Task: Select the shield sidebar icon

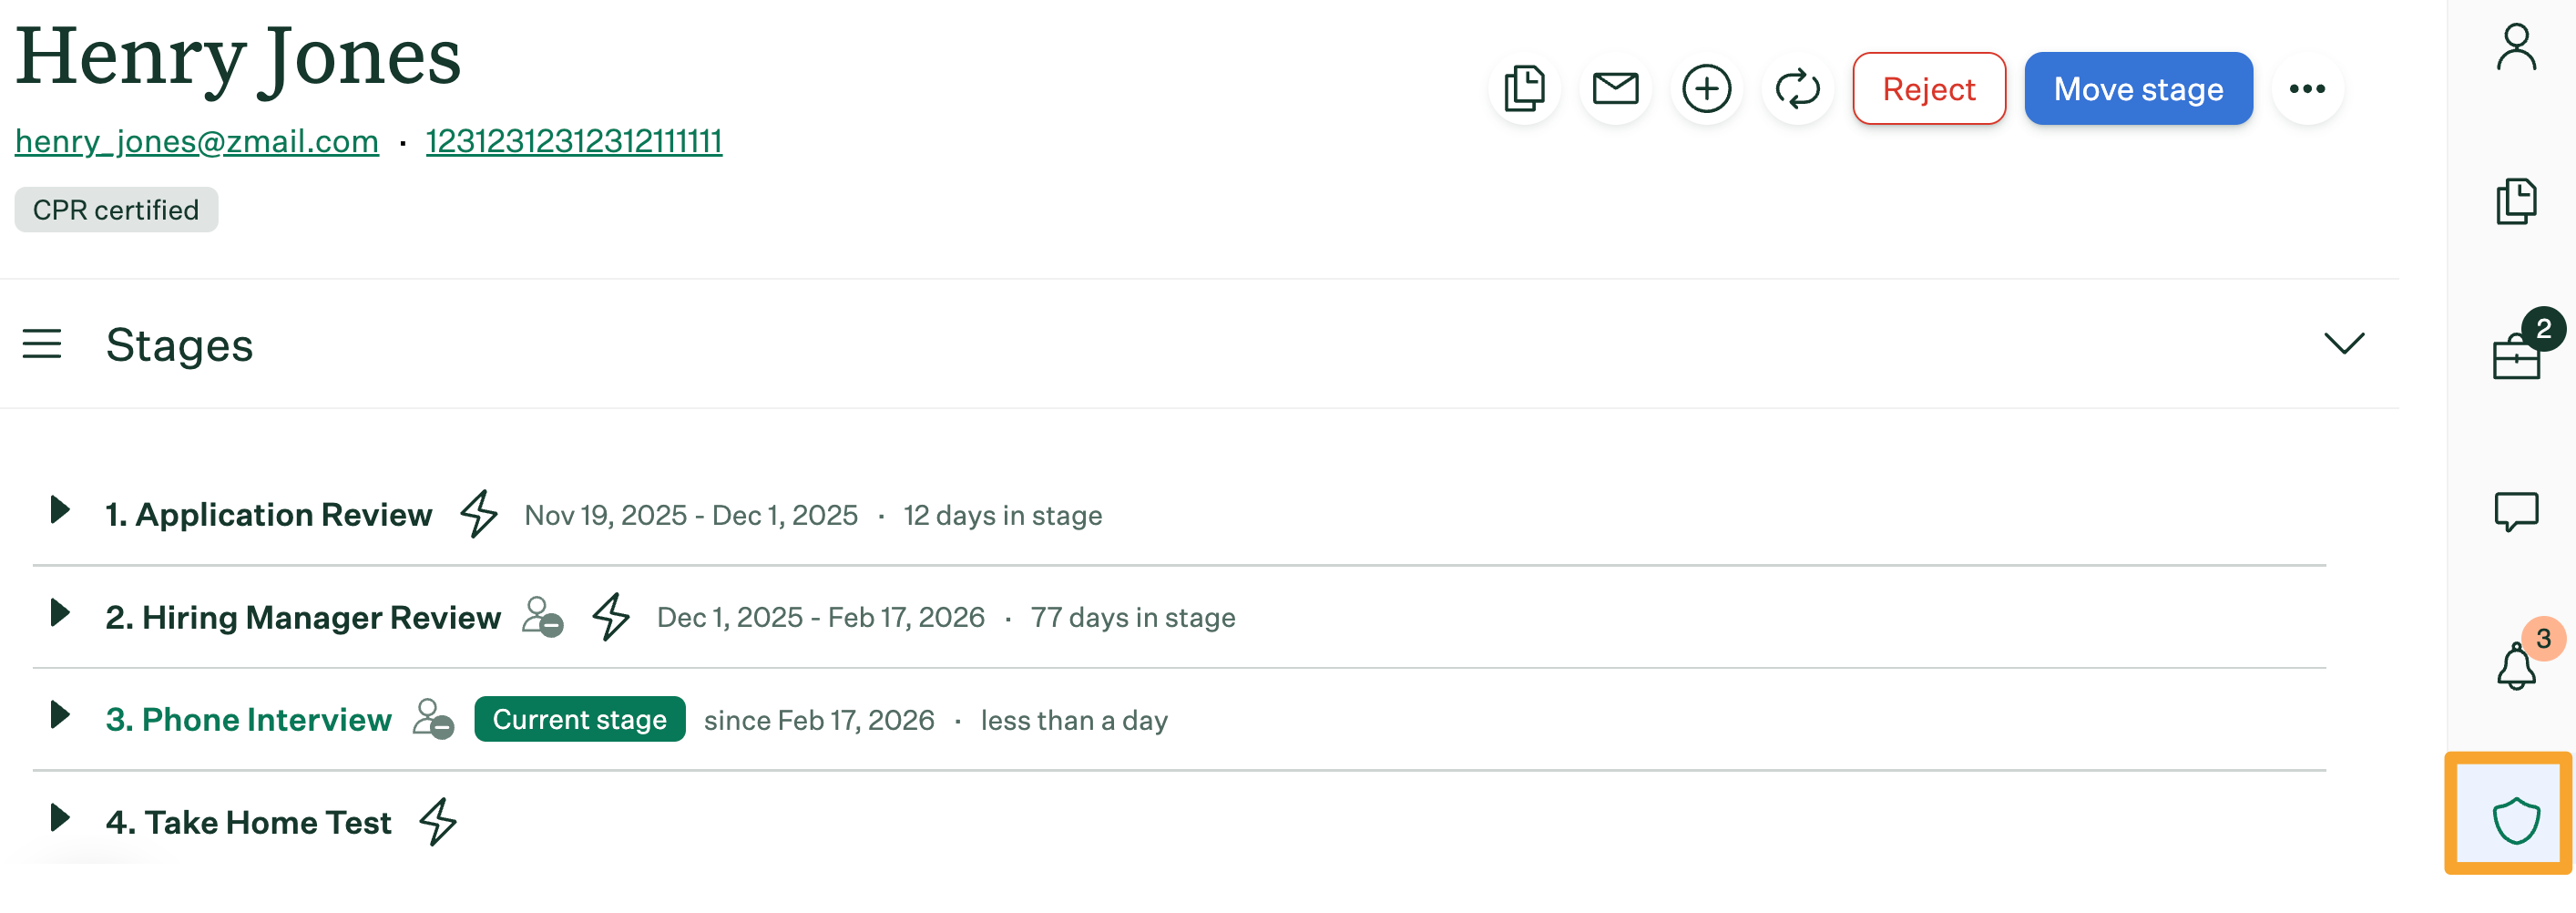Action: click(2515, 820)
